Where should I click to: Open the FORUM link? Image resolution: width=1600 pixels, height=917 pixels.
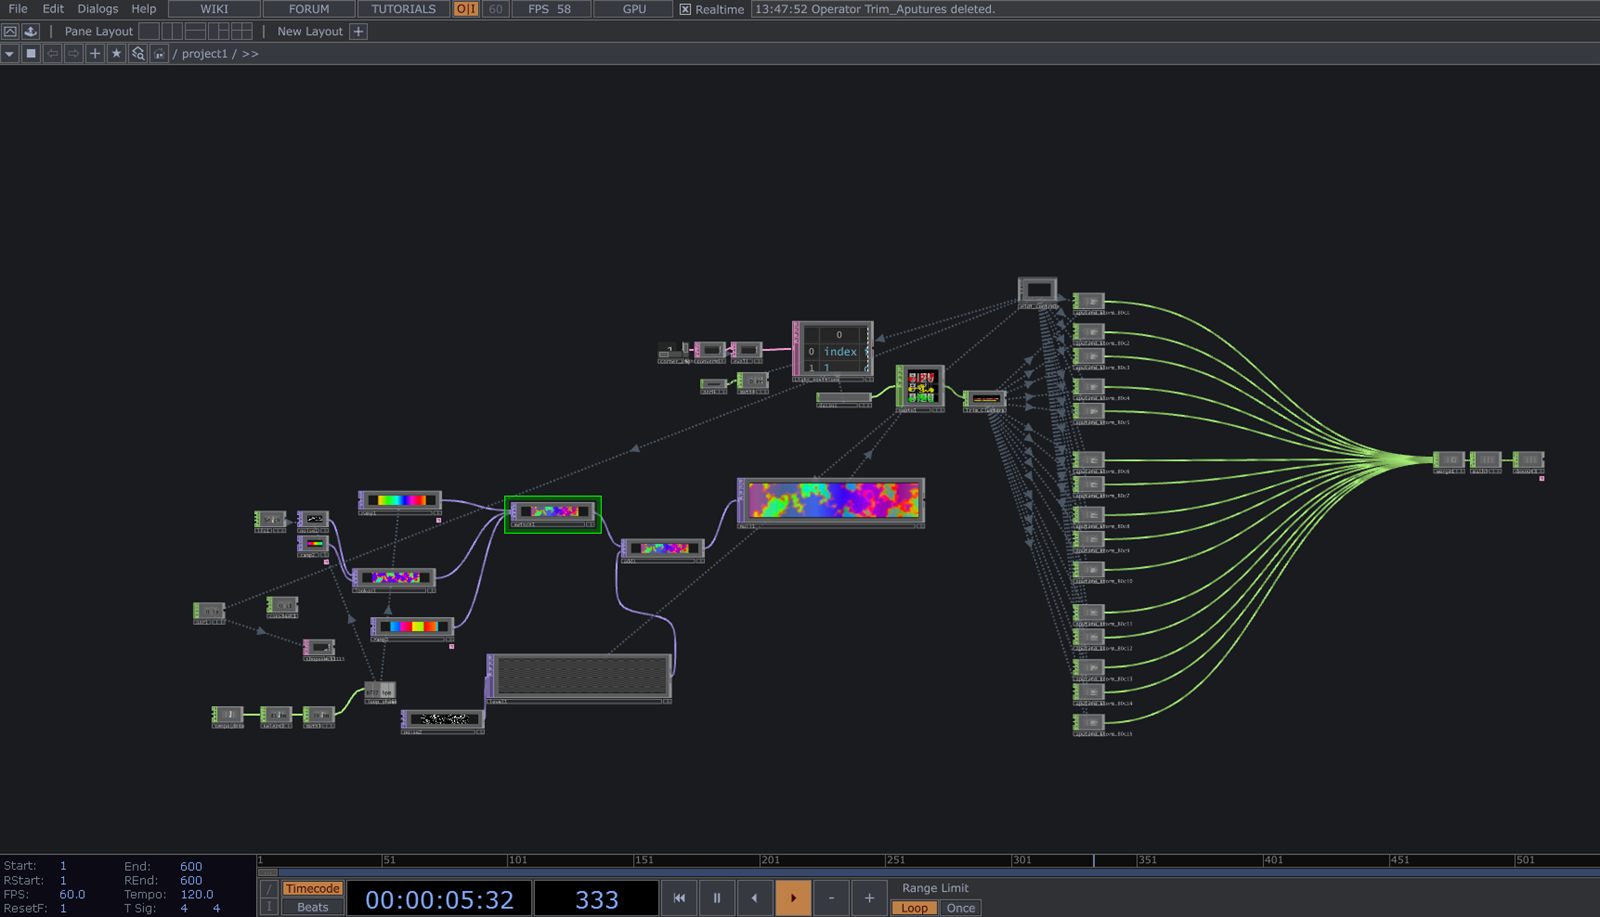(x=309, y=9)
